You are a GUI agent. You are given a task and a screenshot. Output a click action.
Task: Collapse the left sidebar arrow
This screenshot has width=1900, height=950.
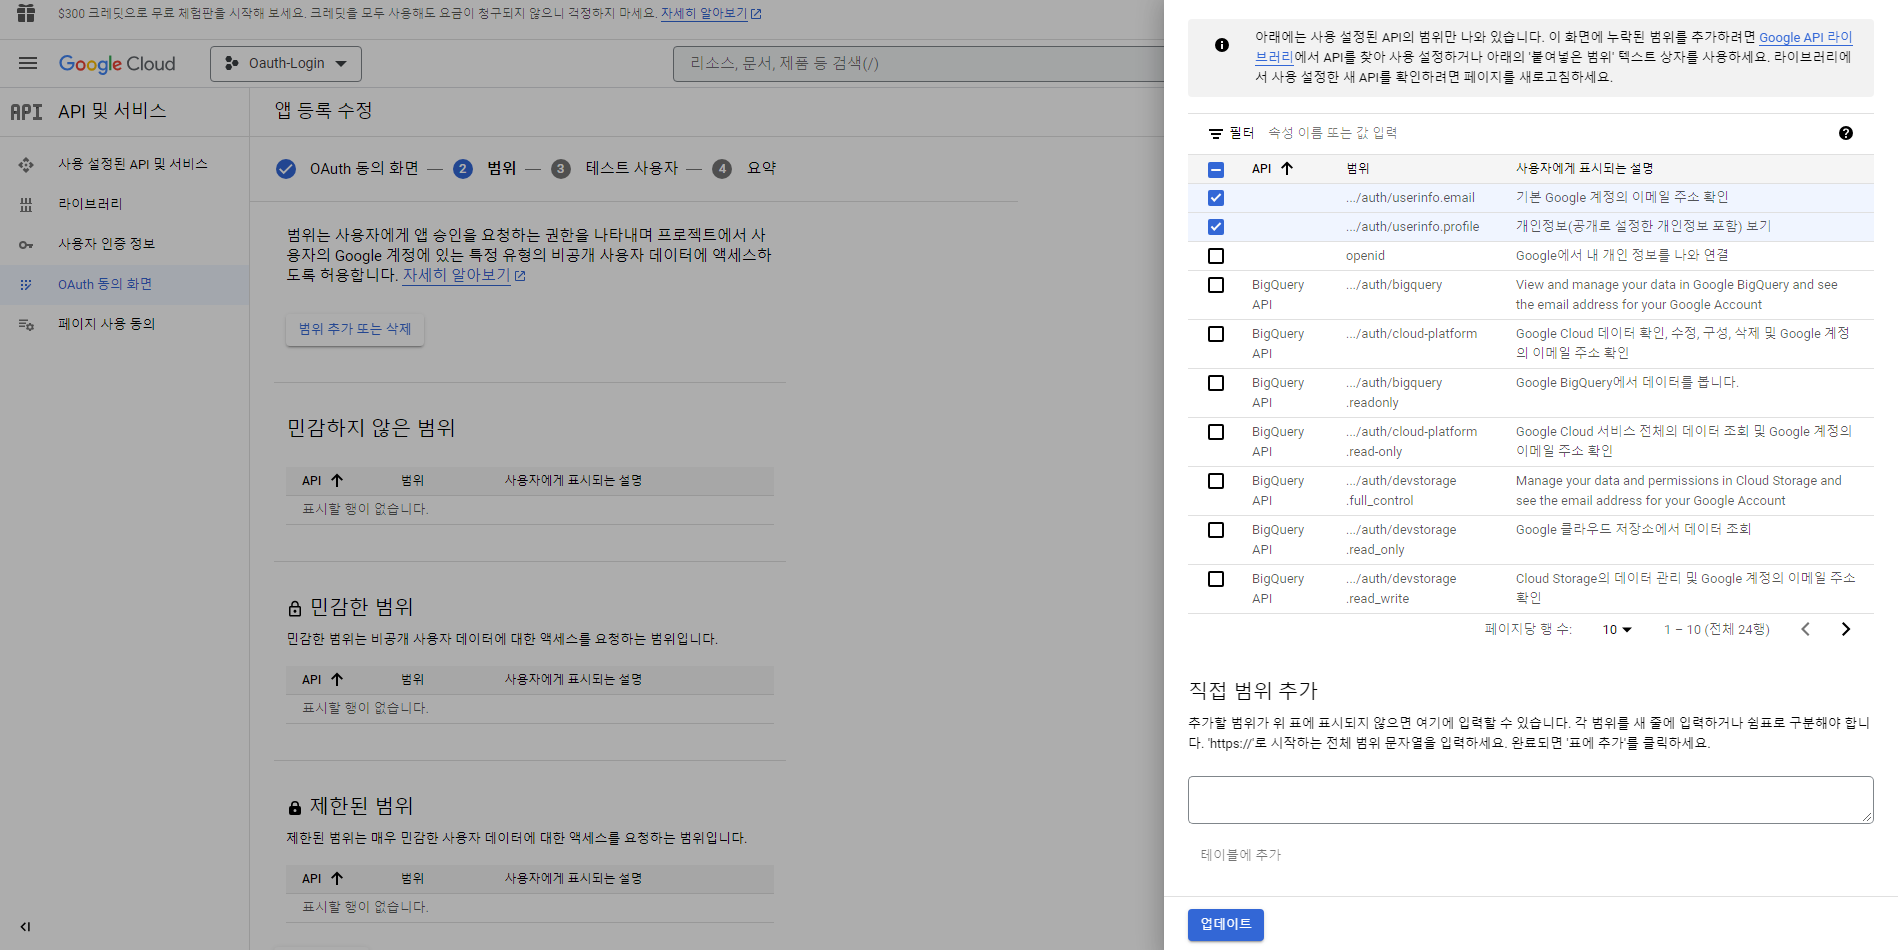coord(25,926)
